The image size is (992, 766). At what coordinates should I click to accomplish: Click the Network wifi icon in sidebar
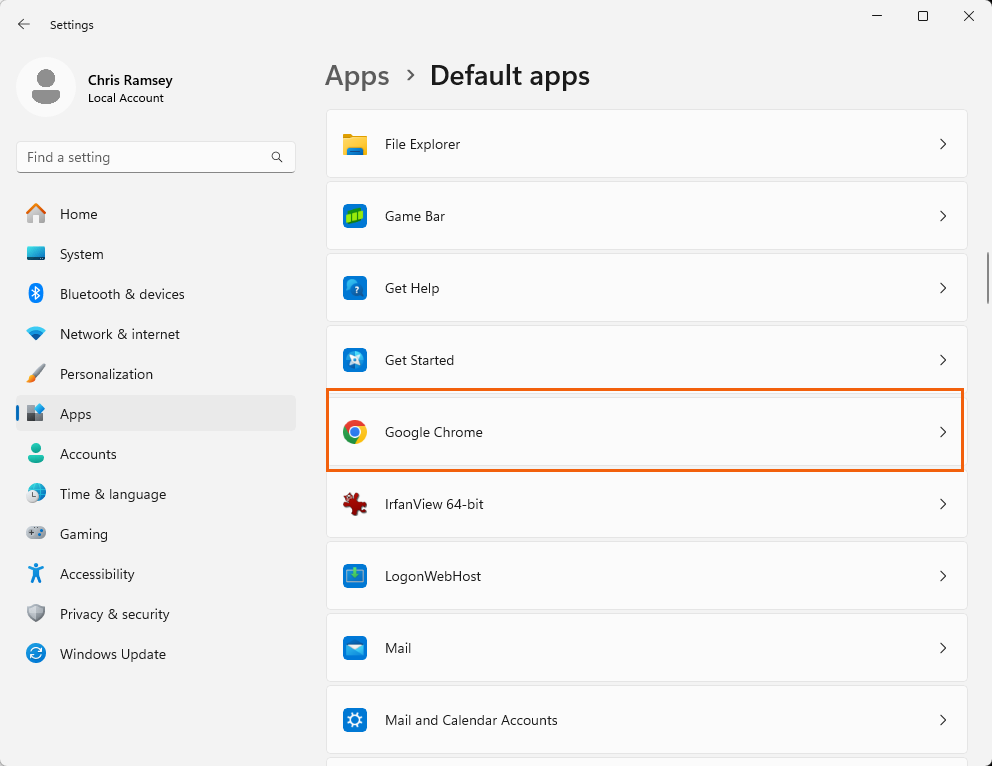36,333
